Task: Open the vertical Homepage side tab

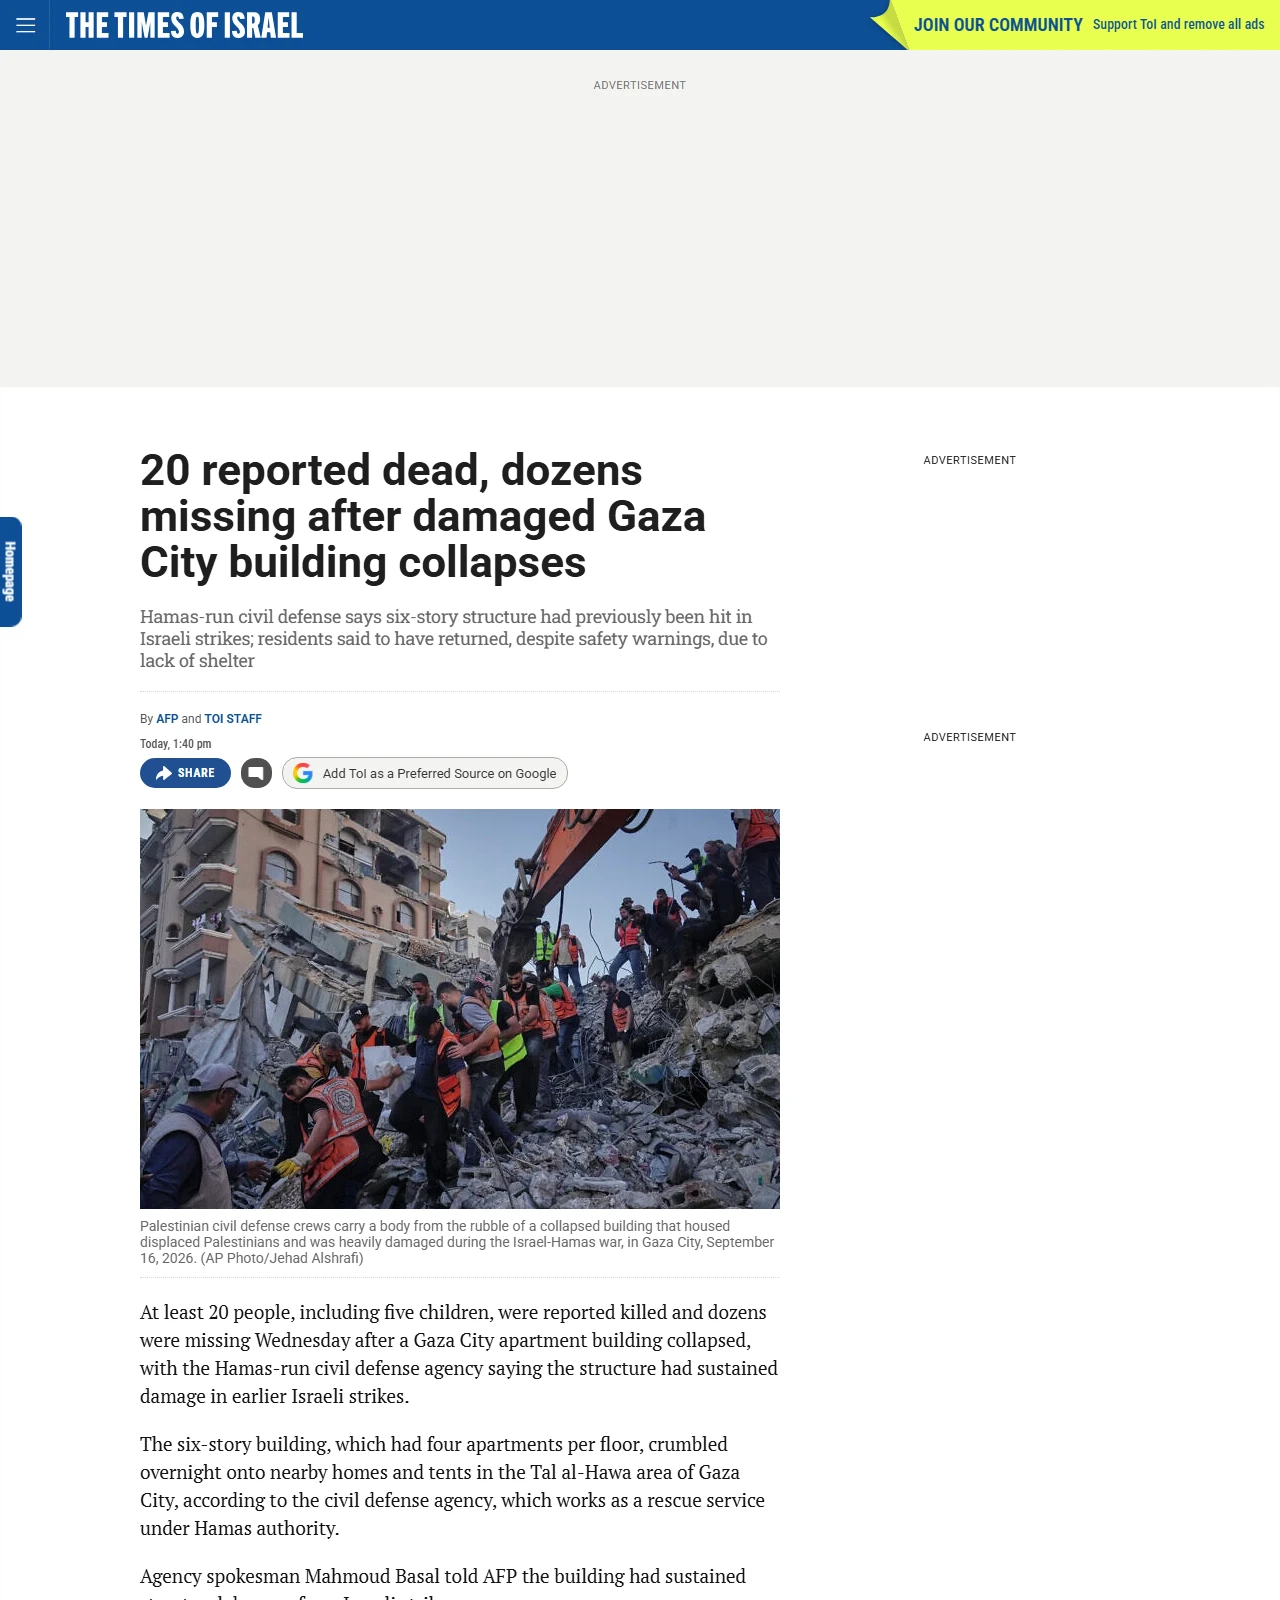Action: pyautogui.click(x=10, y=572)
